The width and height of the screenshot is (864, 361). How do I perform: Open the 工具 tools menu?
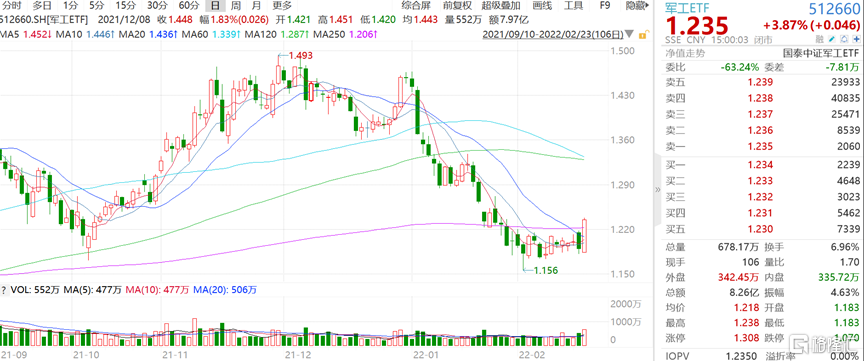574,7
